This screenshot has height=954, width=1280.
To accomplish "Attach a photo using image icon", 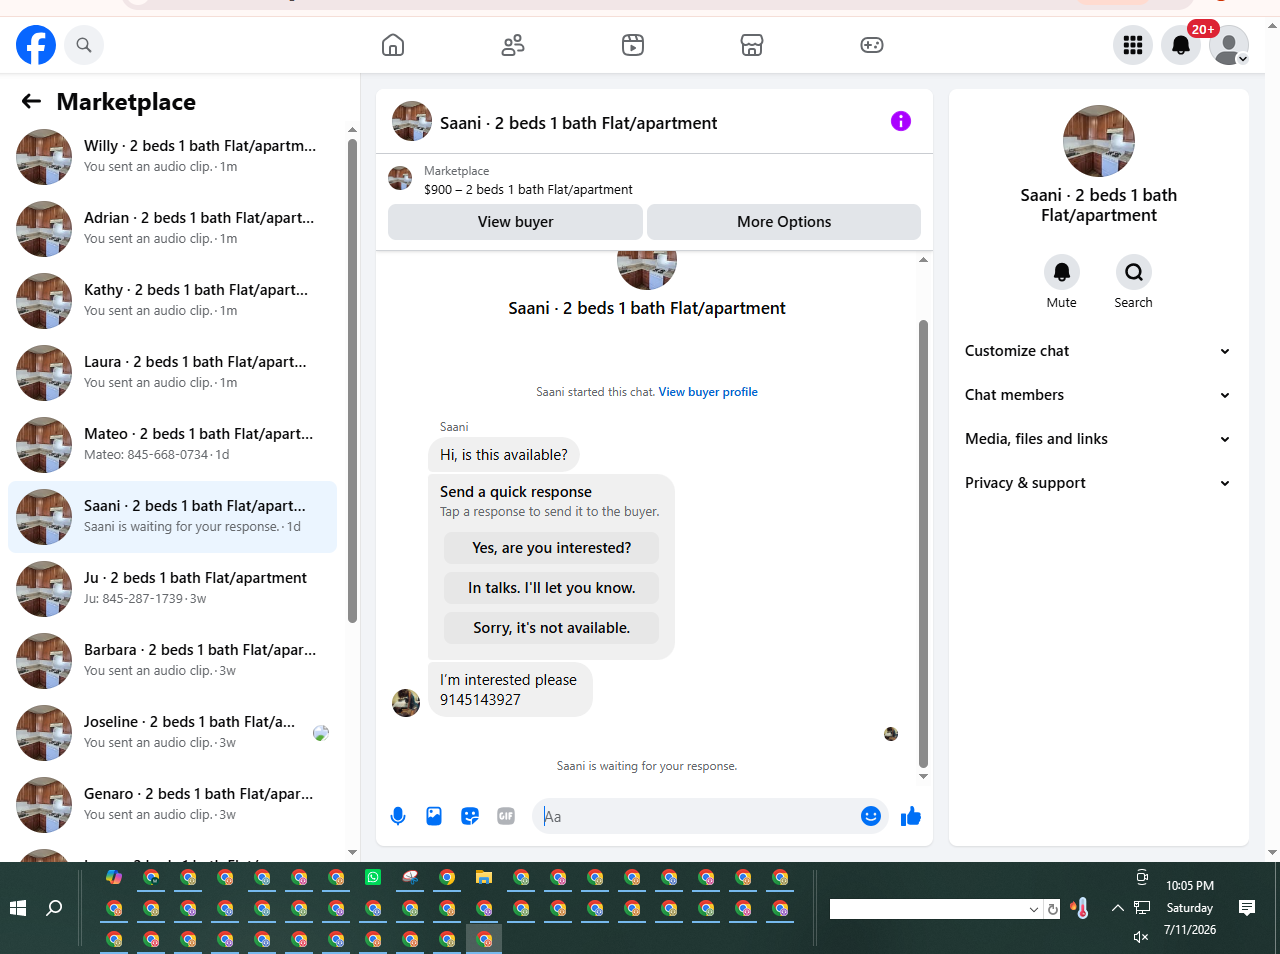I will [434, 816].
